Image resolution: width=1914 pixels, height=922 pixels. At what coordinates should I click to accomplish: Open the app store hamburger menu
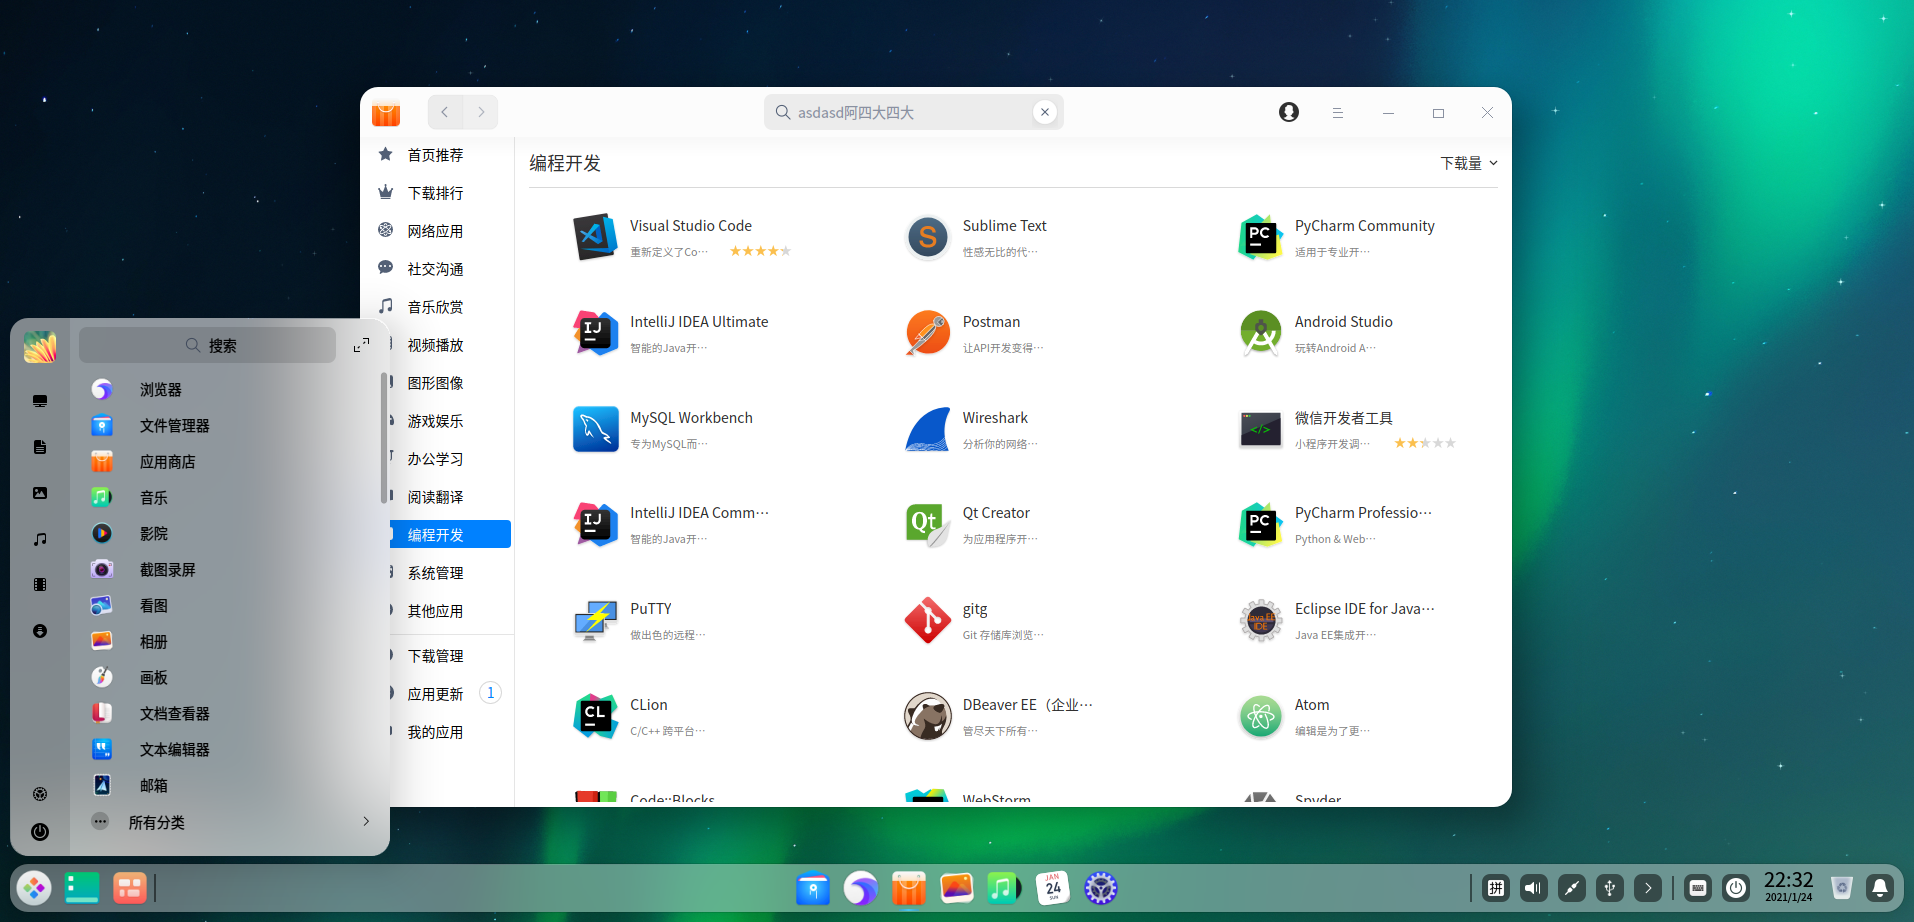[1337, 113]
